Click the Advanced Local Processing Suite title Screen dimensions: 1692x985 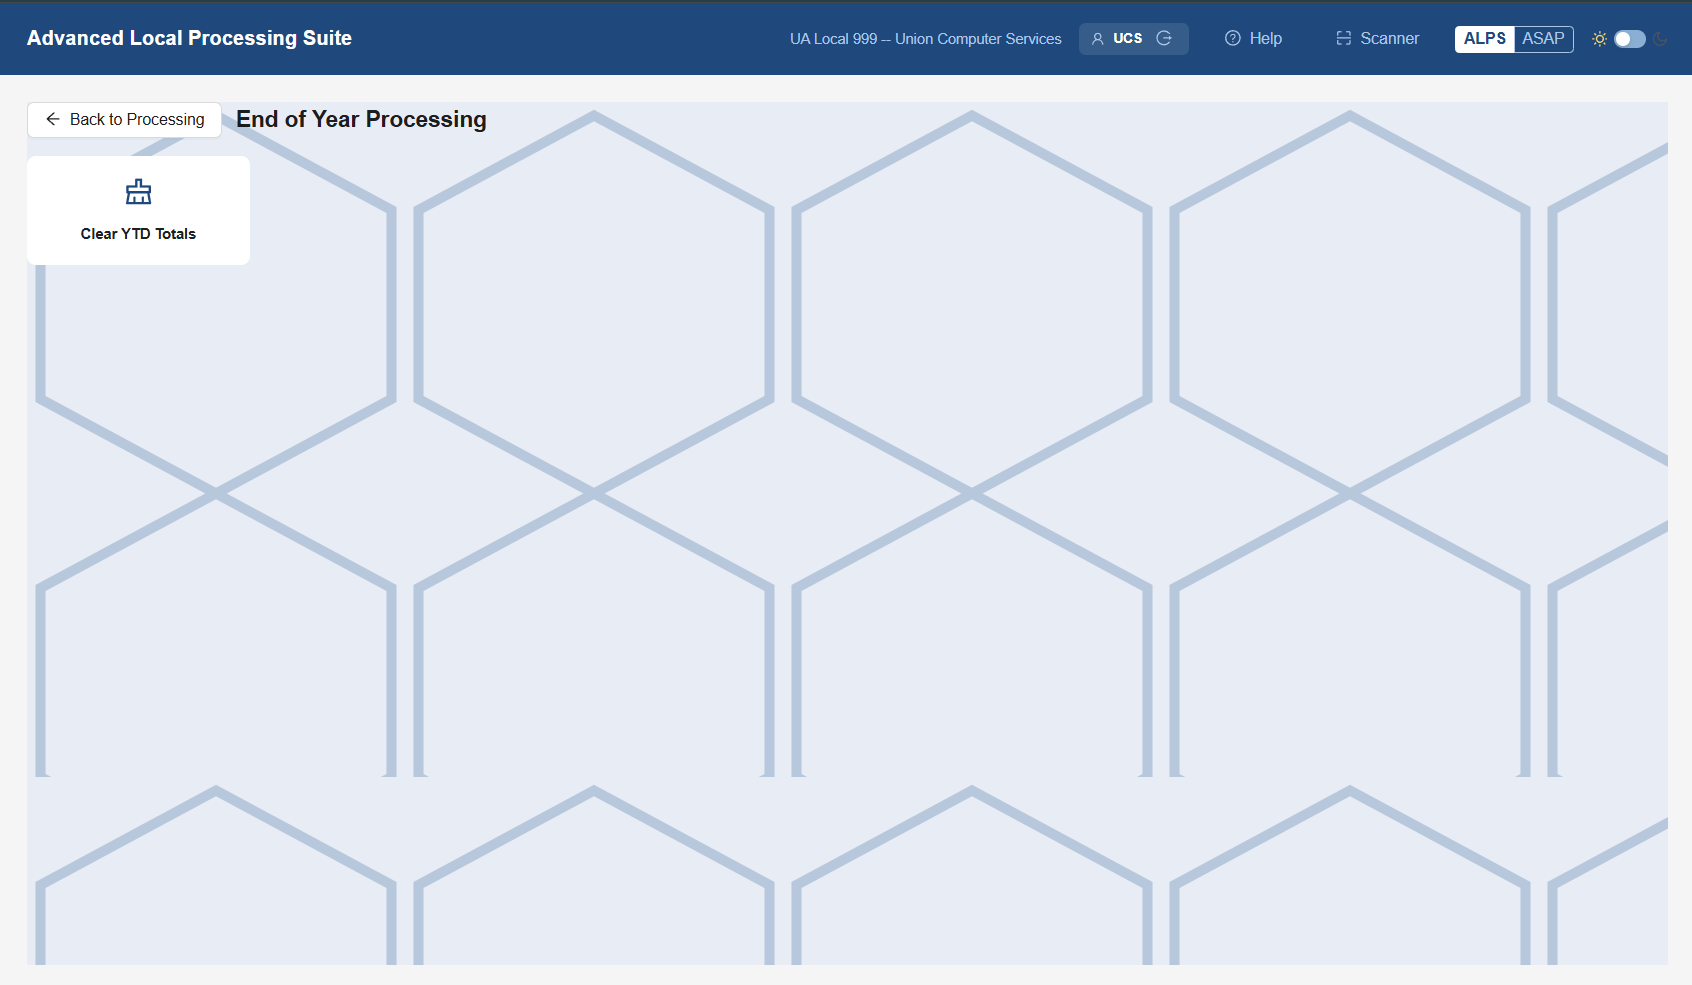(189, 38)
